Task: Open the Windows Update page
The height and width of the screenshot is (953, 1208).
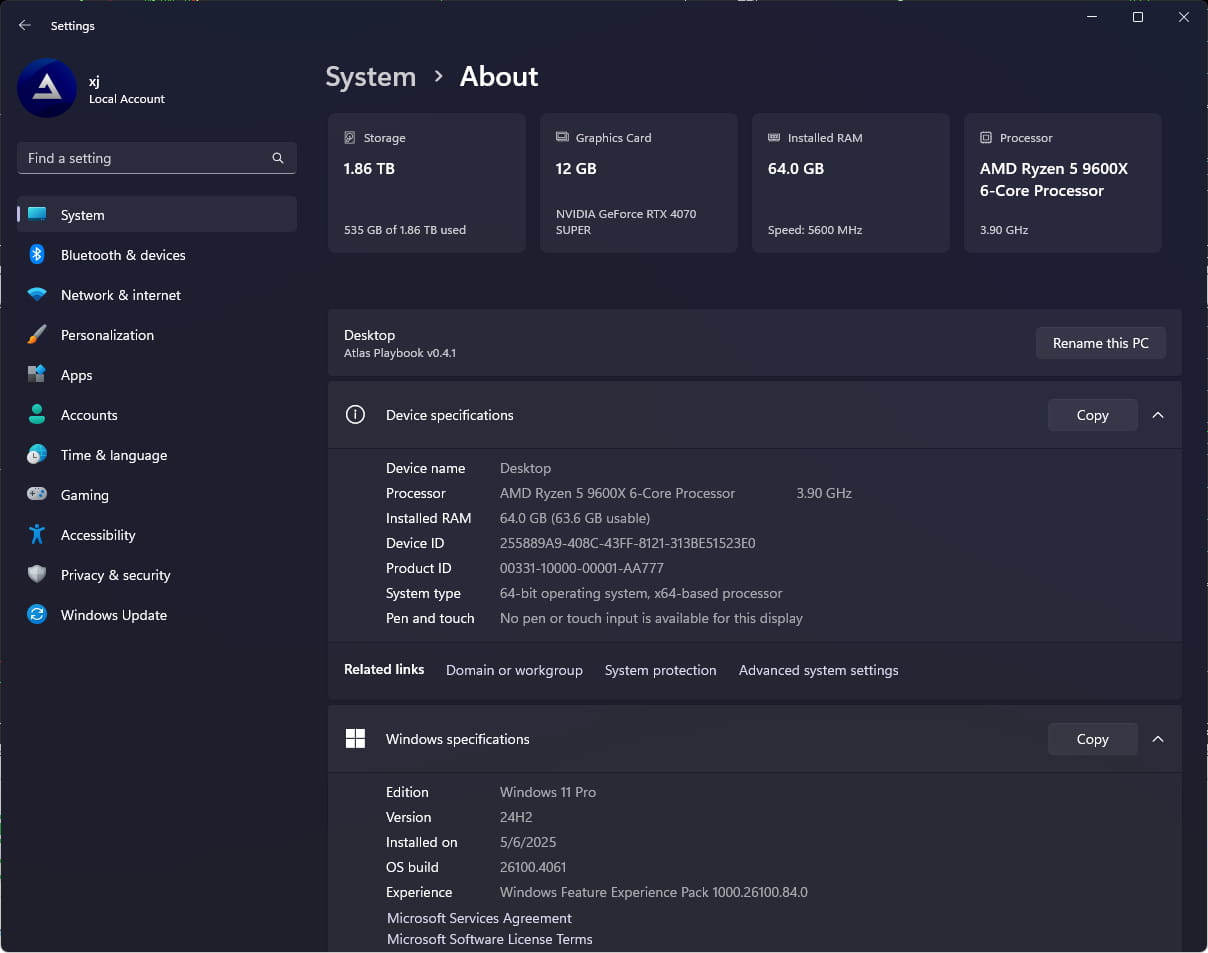Action: click(x=157, y=615)
